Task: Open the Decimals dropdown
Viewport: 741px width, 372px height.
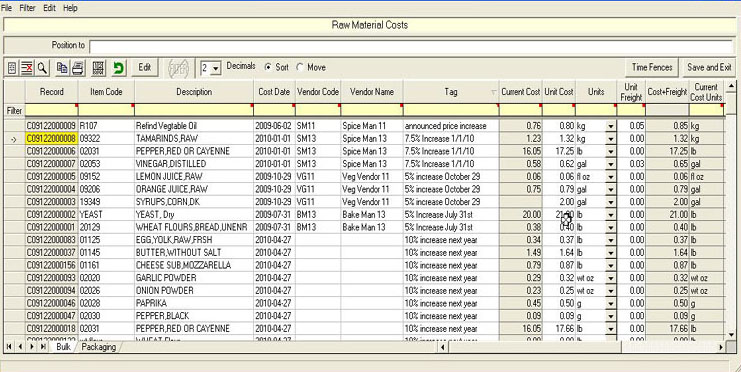Action: click(215, 69)
